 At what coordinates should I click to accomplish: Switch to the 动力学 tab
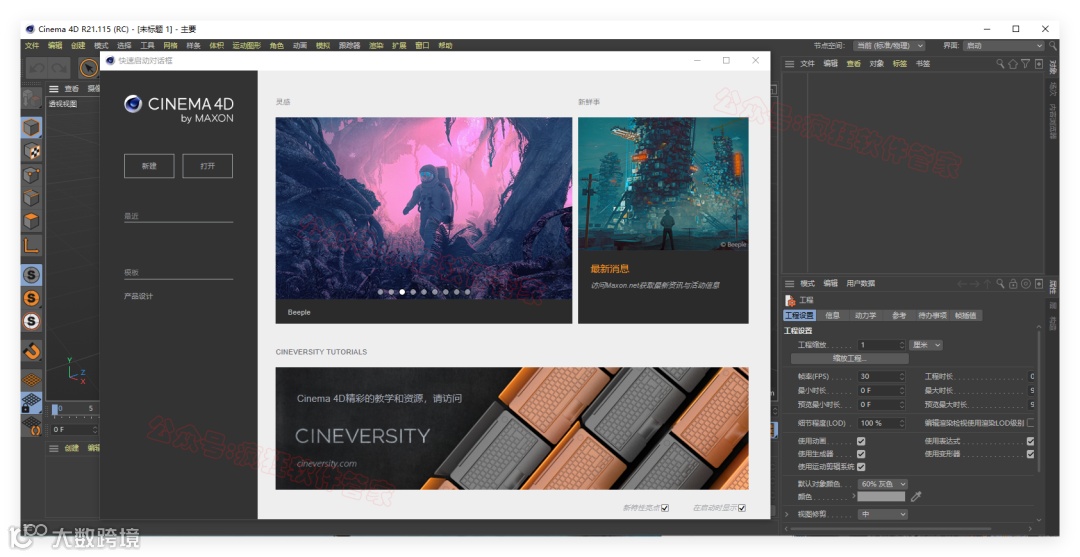(x=865, y=315)
